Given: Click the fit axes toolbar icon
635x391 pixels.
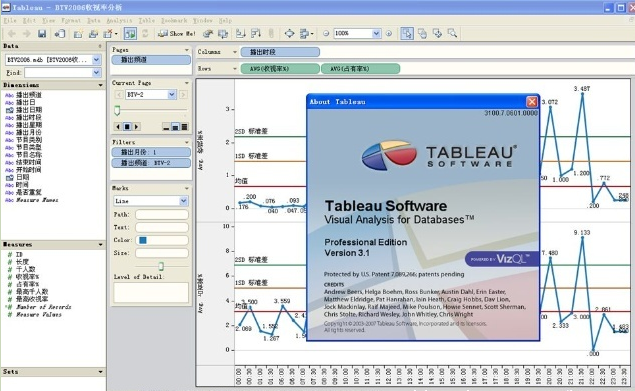Looking at the screenshot, I should click(x=289, y=34).
